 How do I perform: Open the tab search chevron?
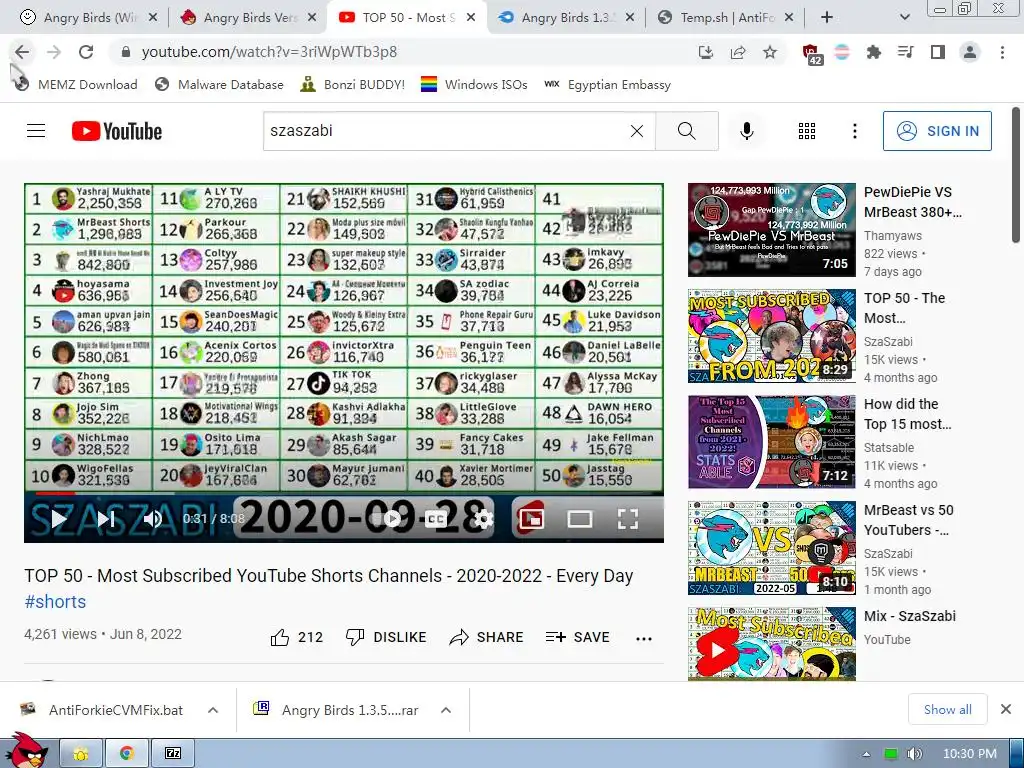click(904, 18)
